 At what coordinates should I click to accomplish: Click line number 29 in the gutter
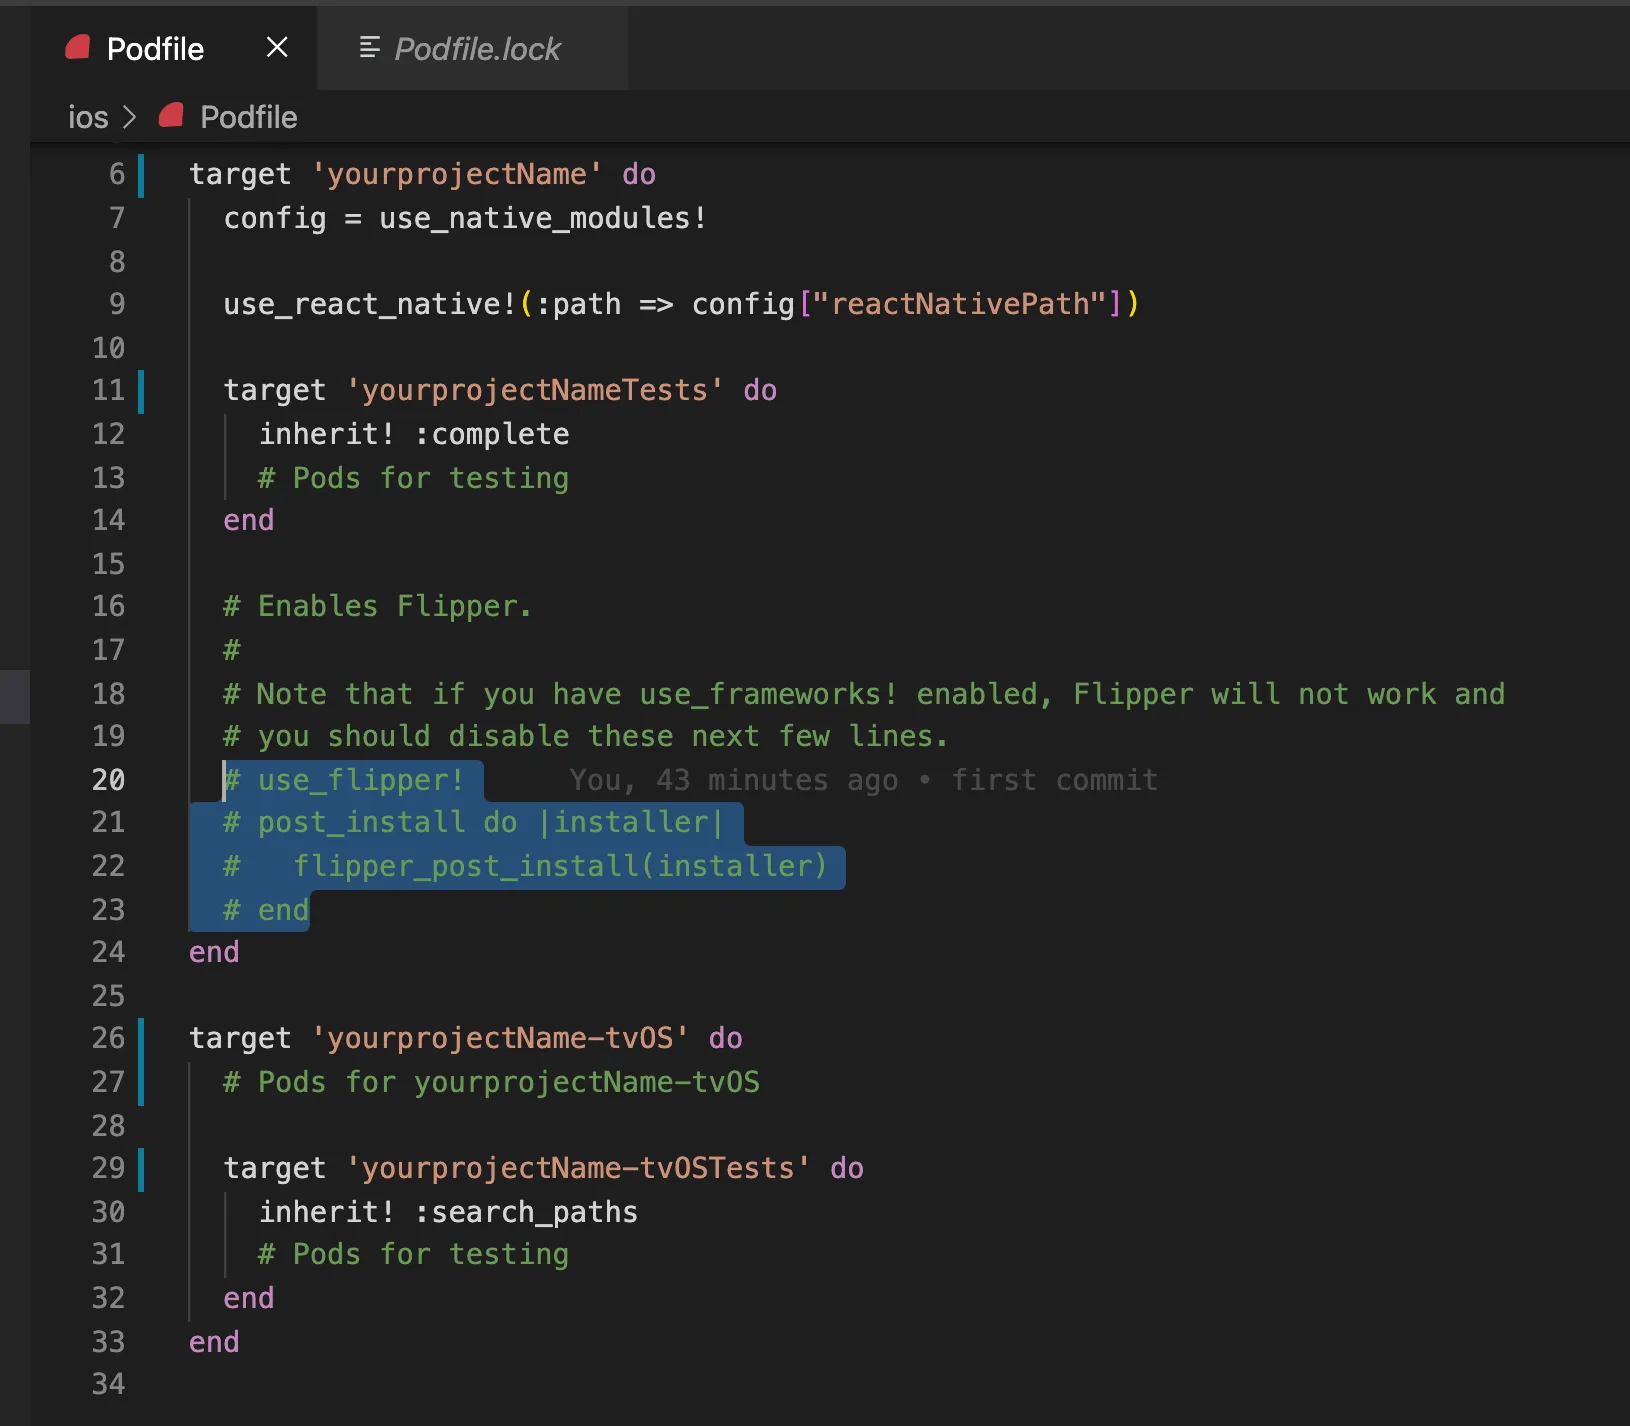(109, 1168)
